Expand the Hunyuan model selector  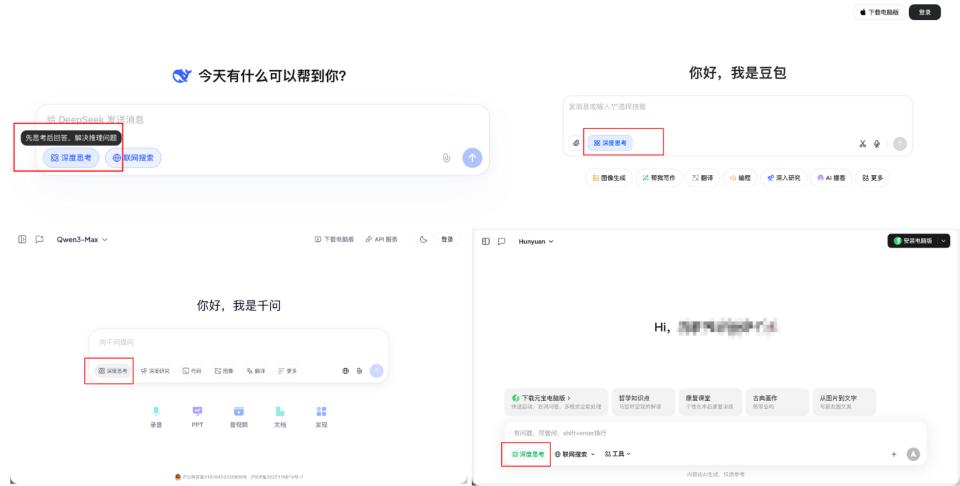click(x=535, y=241)
